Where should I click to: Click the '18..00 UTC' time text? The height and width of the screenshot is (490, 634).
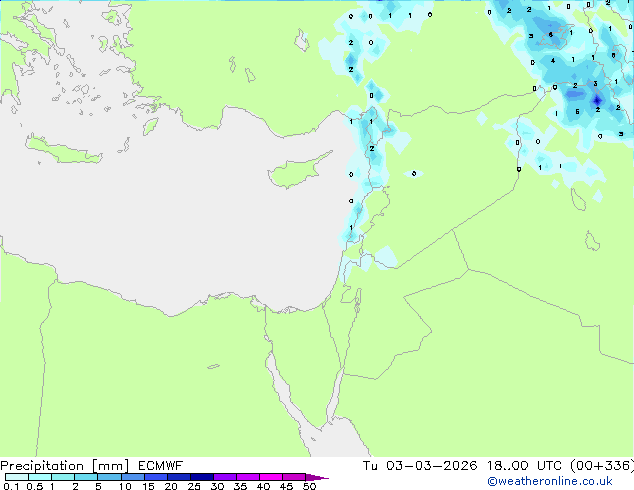click(524, 466)
